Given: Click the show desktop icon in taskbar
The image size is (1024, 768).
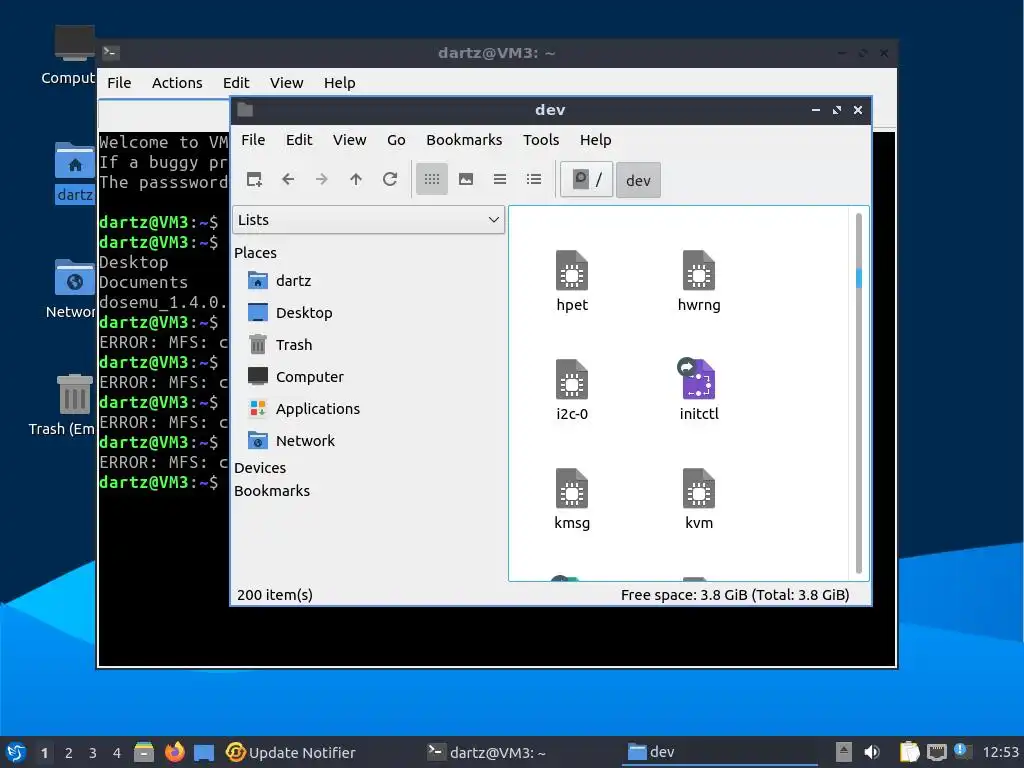Looking at the screenshot, I should tap(204, 752).
